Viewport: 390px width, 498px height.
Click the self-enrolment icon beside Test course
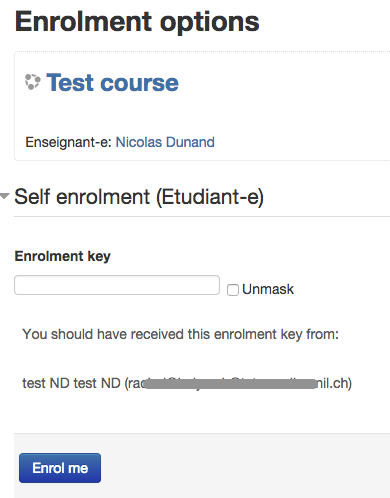(33, 82)
